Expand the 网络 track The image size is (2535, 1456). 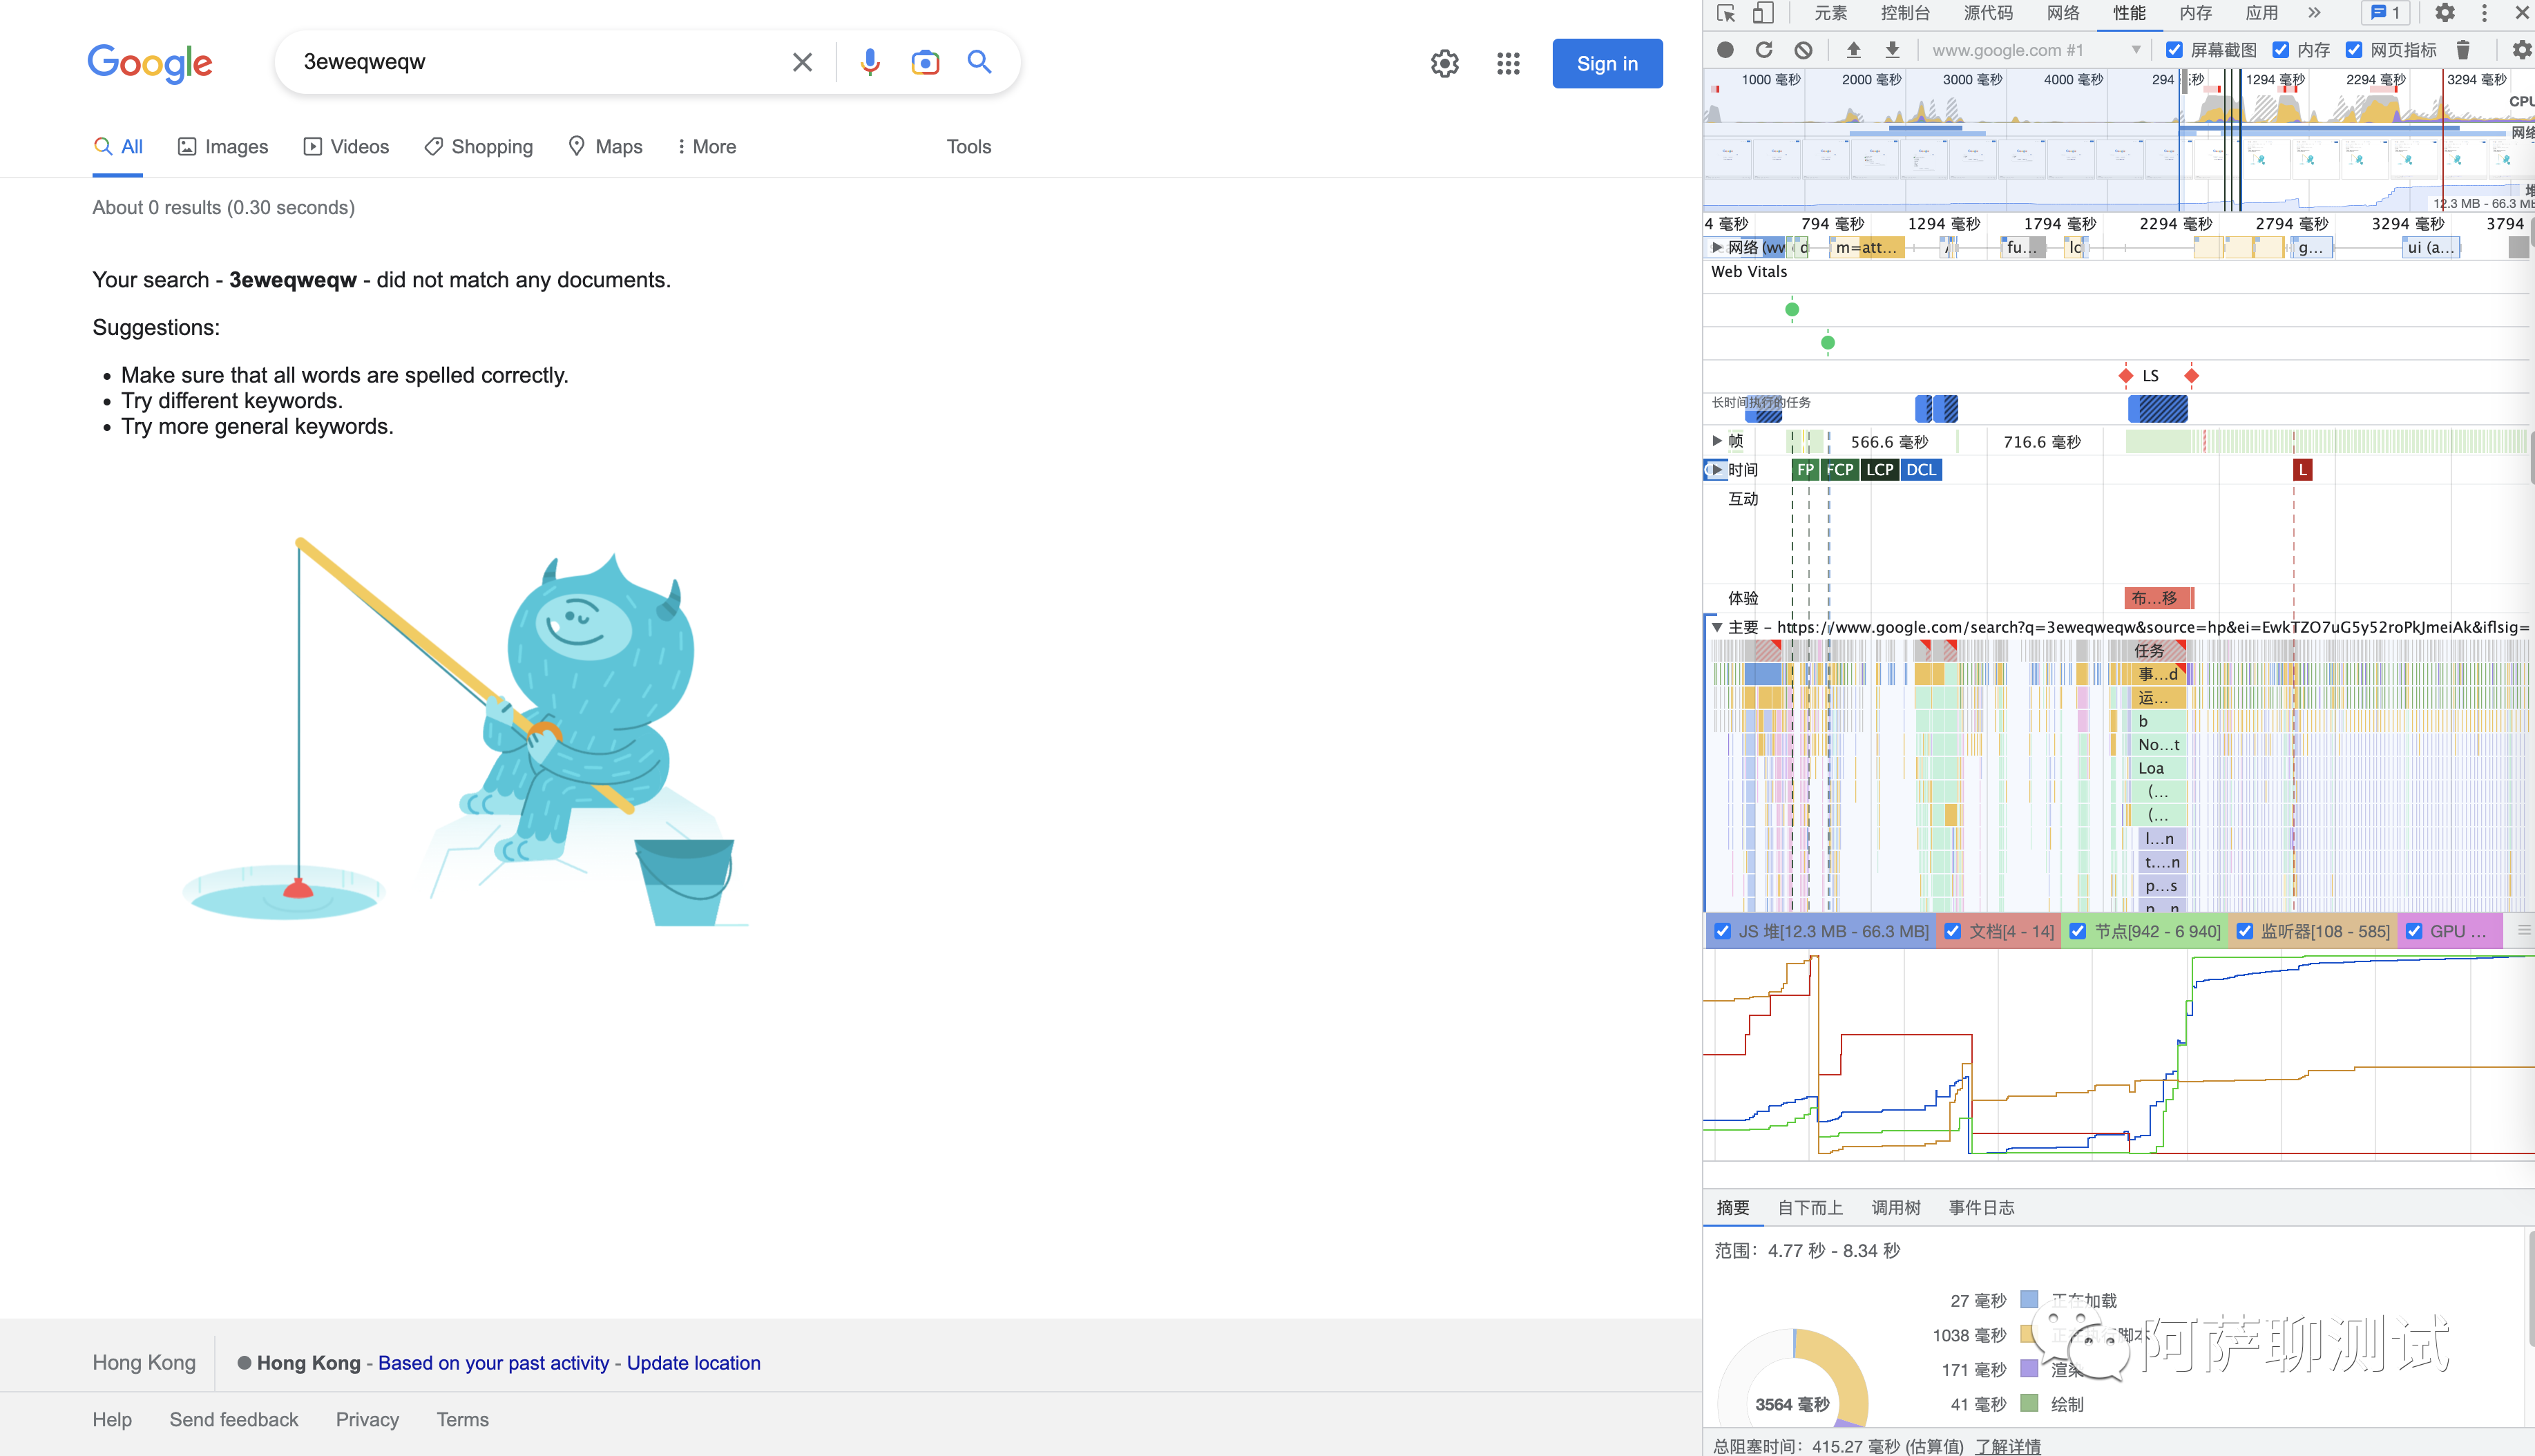click(1717, 247)
